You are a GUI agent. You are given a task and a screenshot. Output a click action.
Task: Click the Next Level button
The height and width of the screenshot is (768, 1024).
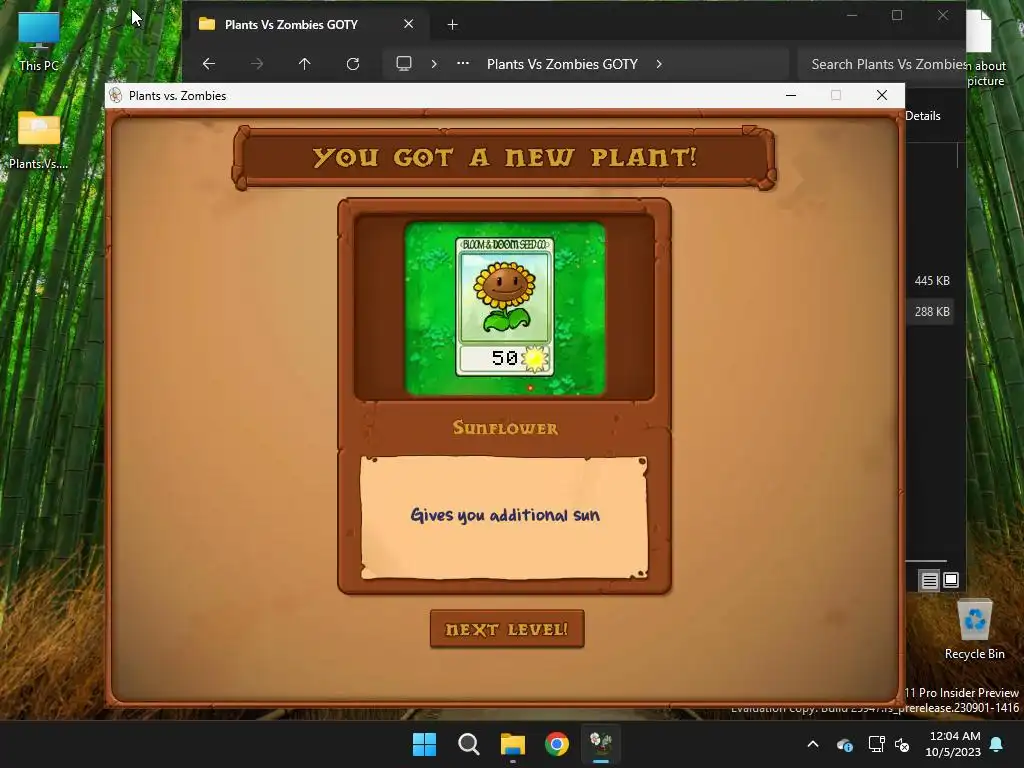(507, 629)
